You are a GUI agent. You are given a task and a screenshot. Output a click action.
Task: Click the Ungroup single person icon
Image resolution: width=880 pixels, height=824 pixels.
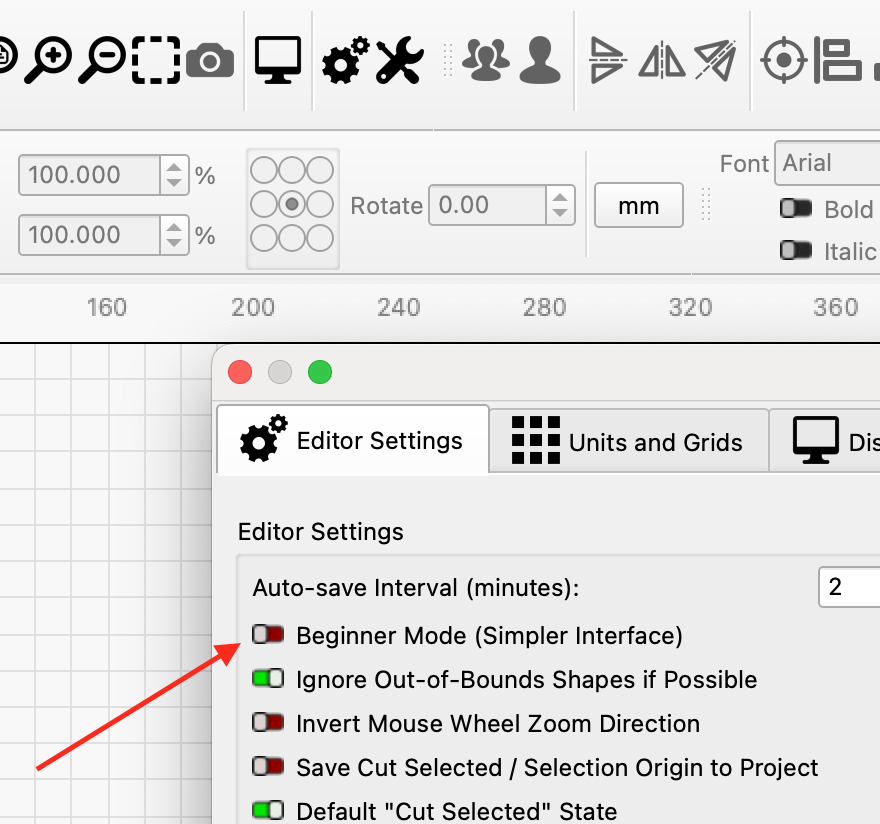point(540,60)
